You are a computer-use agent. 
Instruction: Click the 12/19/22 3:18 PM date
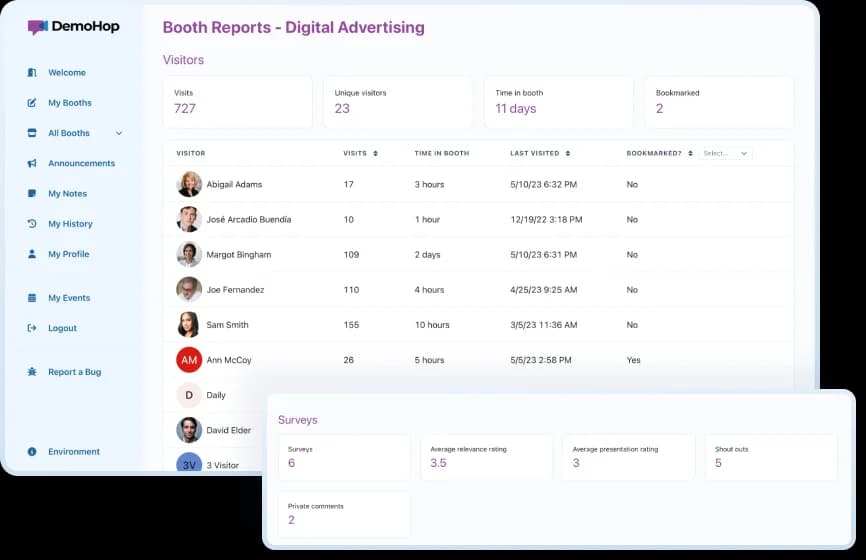[x=546, y=219]
